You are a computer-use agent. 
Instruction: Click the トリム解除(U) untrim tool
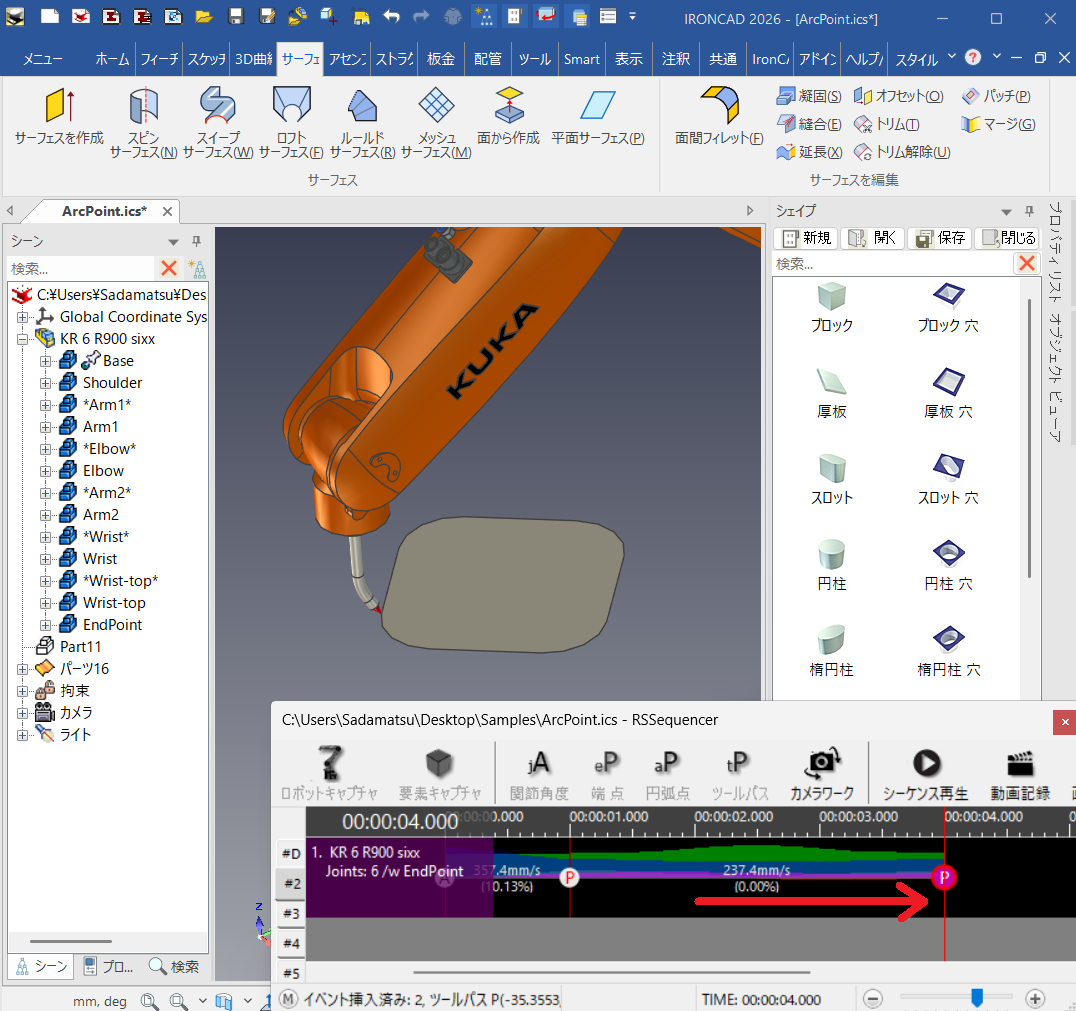(x=902, y=152)
